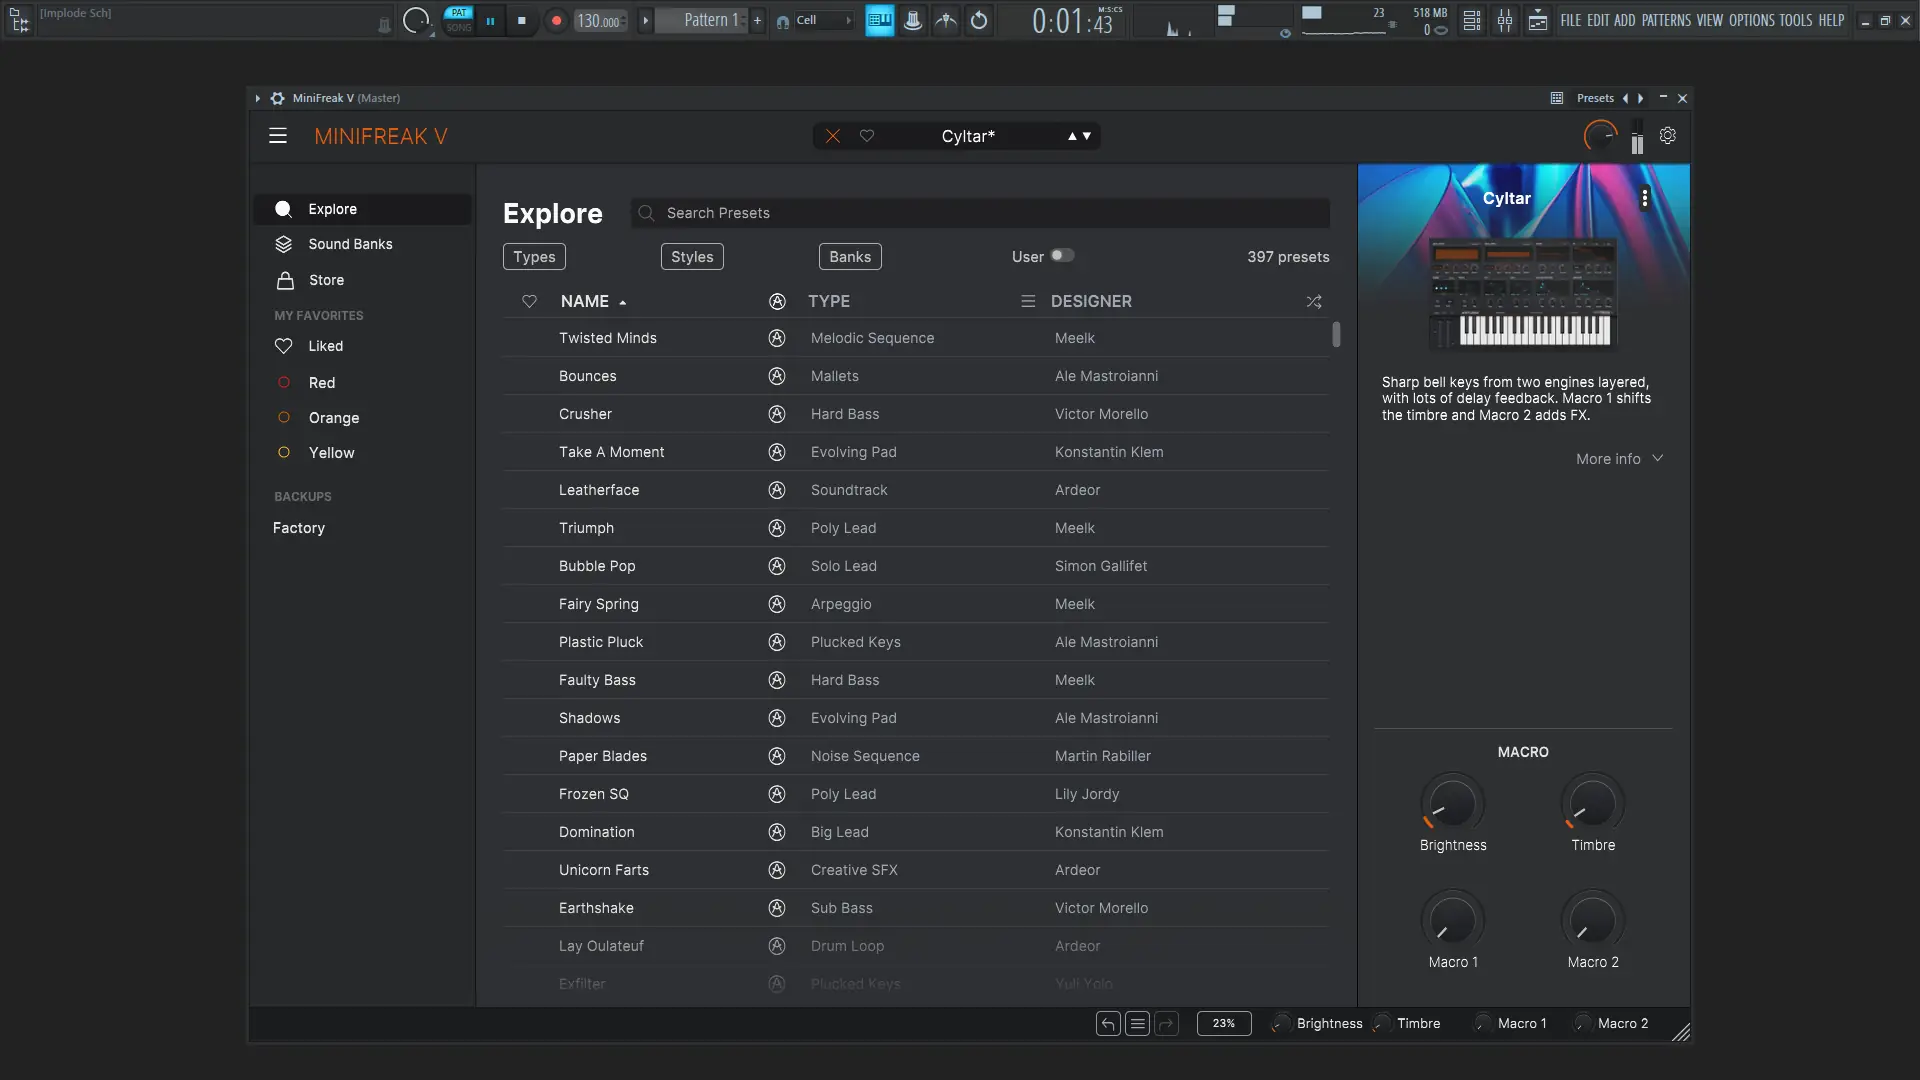Open the MiniFreak V hamburger menu
The image size is (1920, 1080).
pos(278,136)
